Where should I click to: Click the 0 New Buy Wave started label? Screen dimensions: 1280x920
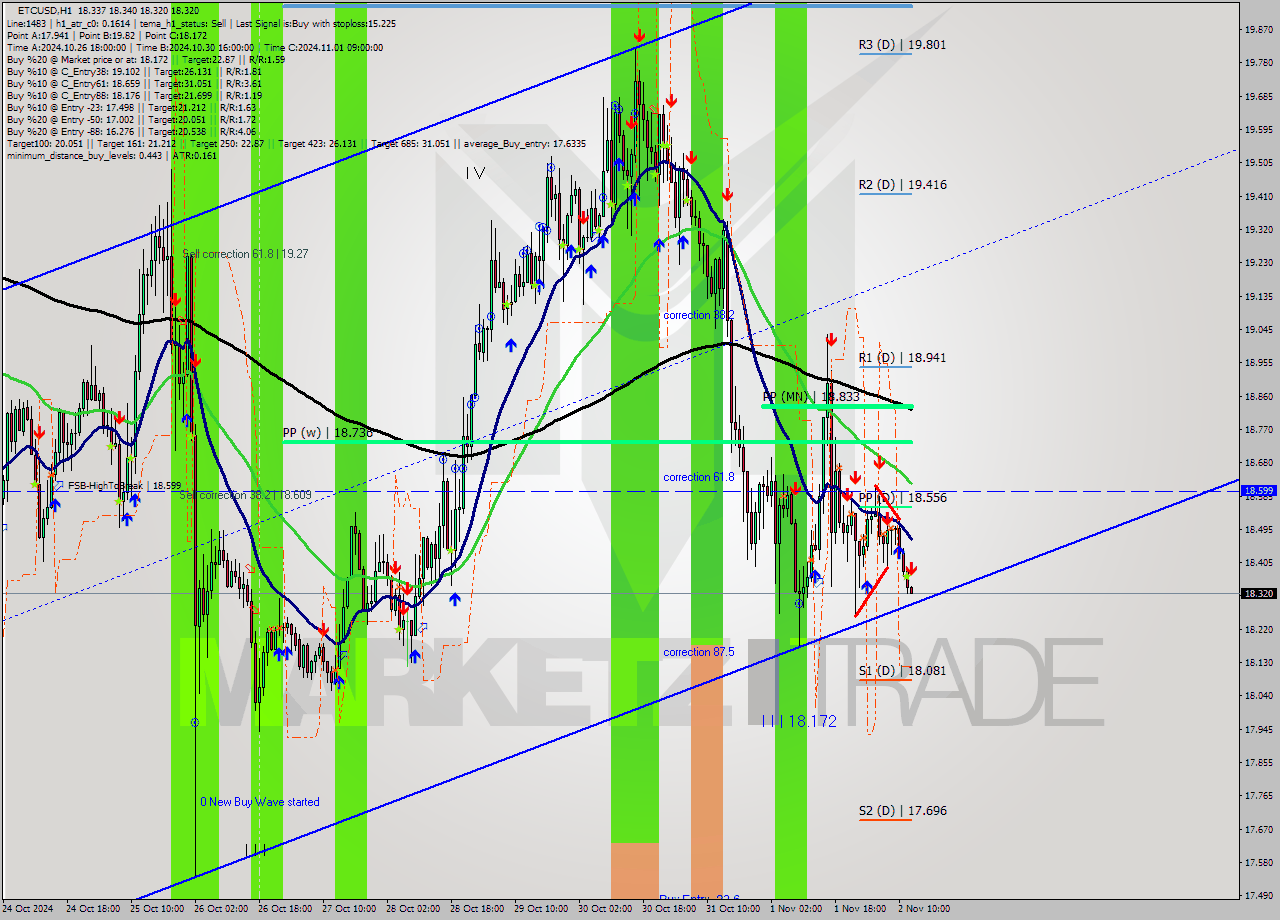point(260,802)
